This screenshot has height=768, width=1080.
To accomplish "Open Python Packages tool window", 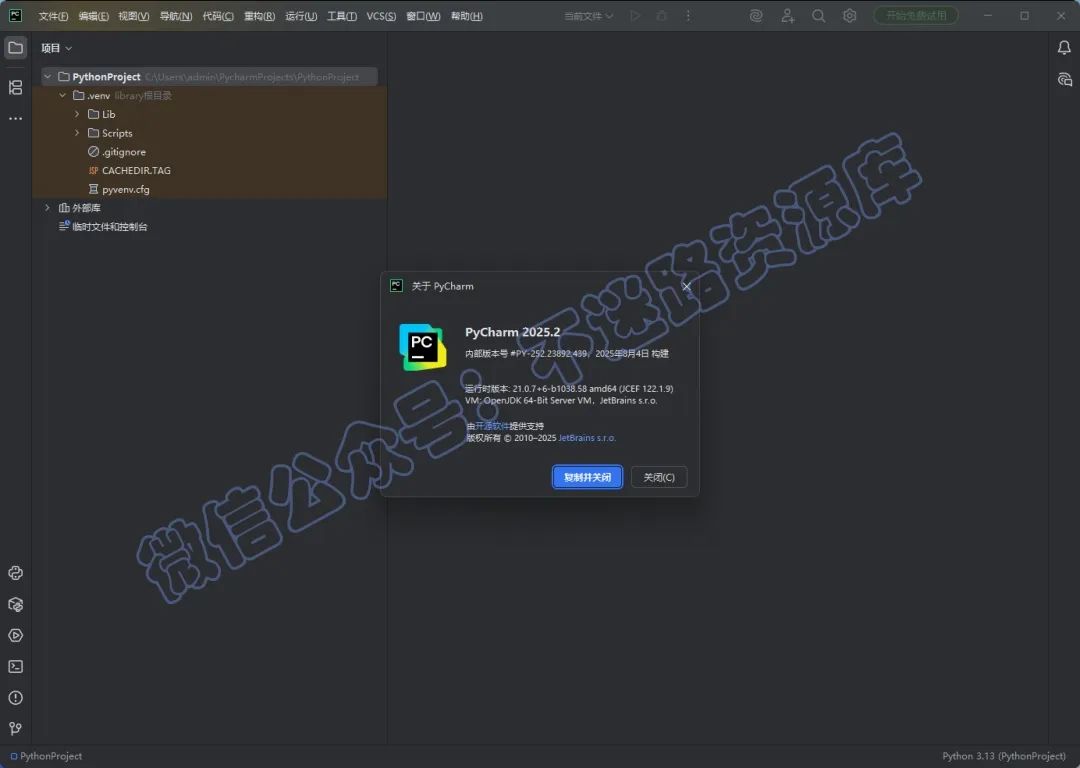I will point(15,605).
